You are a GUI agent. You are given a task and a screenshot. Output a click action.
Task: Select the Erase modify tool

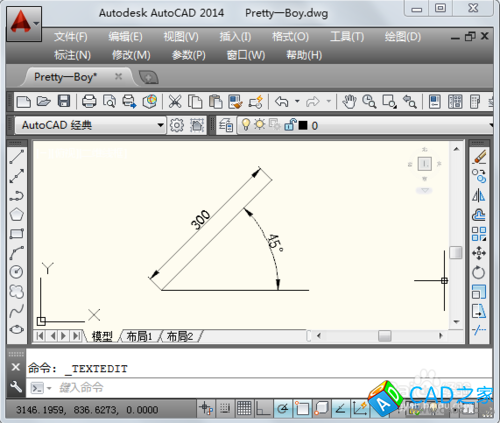(x=479, y=157)
